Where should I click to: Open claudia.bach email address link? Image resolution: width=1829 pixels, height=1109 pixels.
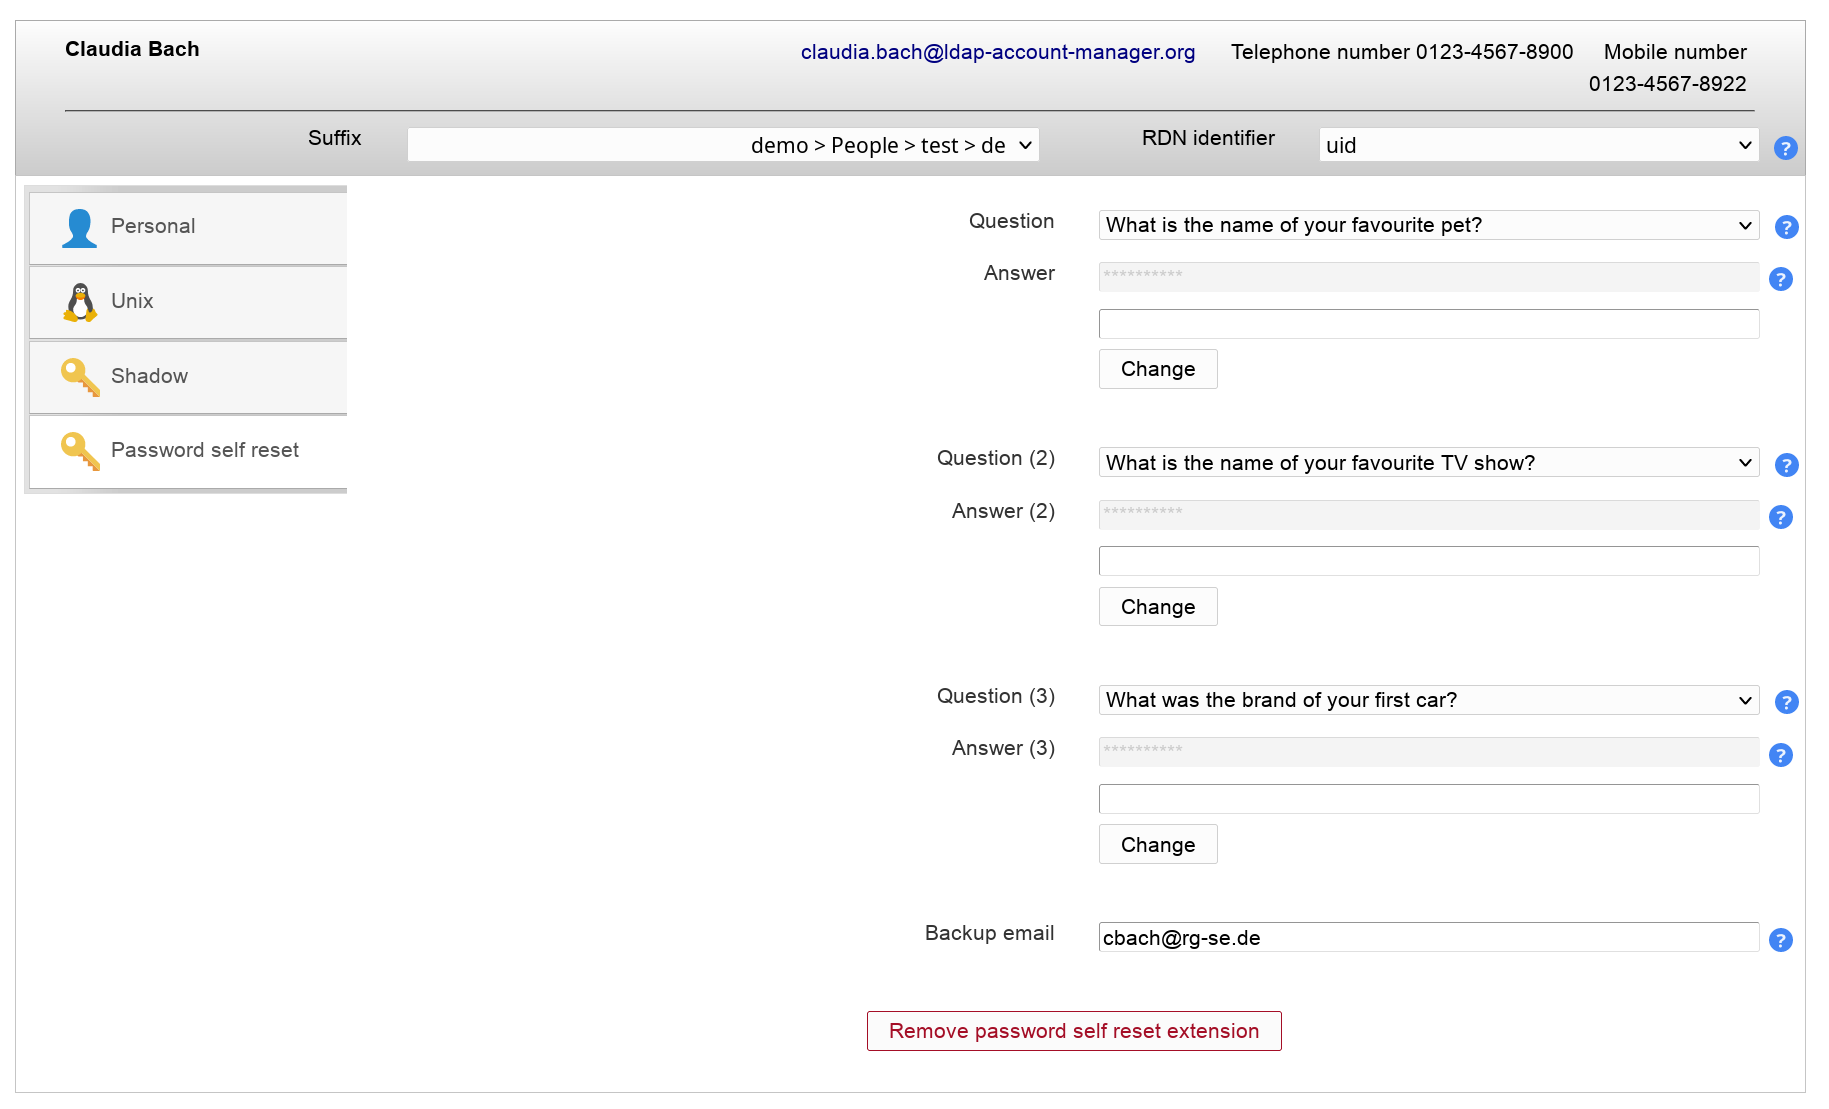[997, 52]
